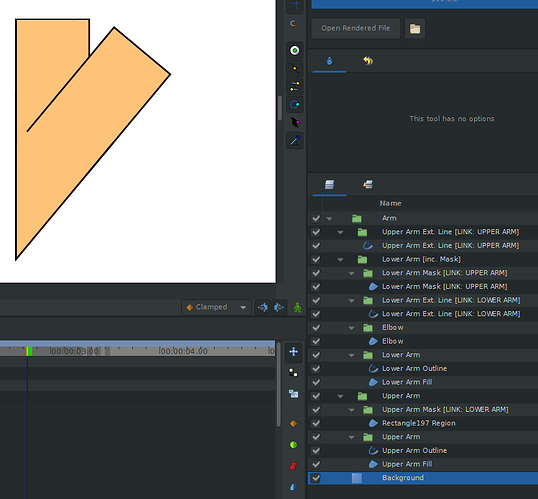Select Lower Arm Mask [LINK: UPPER ARM] region layer
538x499 pixels.
click(445, 287)
